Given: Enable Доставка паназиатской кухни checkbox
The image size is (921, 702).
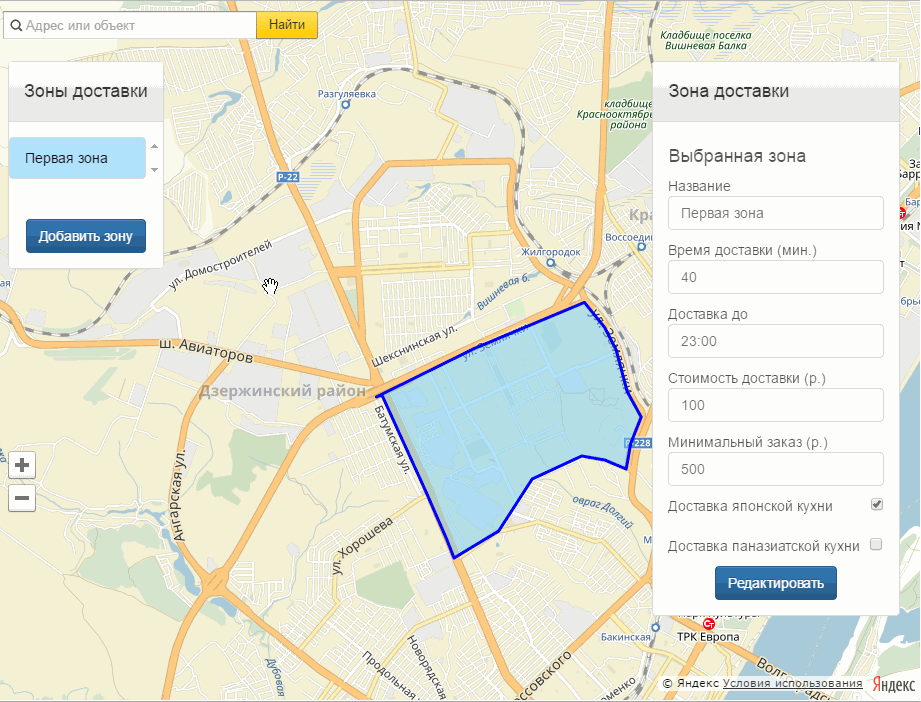Looking at the screenshot, I should point(877,545).
